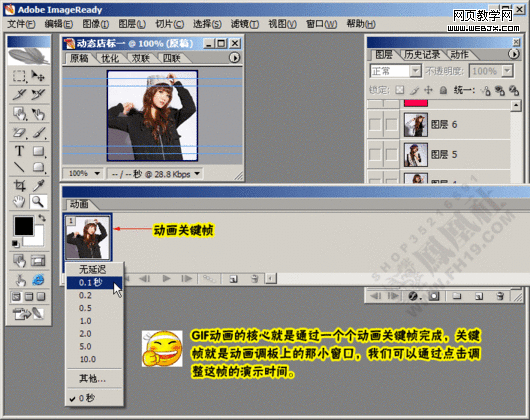
Task: Click tween frames icon in animation panel
Action: (209, 279)
